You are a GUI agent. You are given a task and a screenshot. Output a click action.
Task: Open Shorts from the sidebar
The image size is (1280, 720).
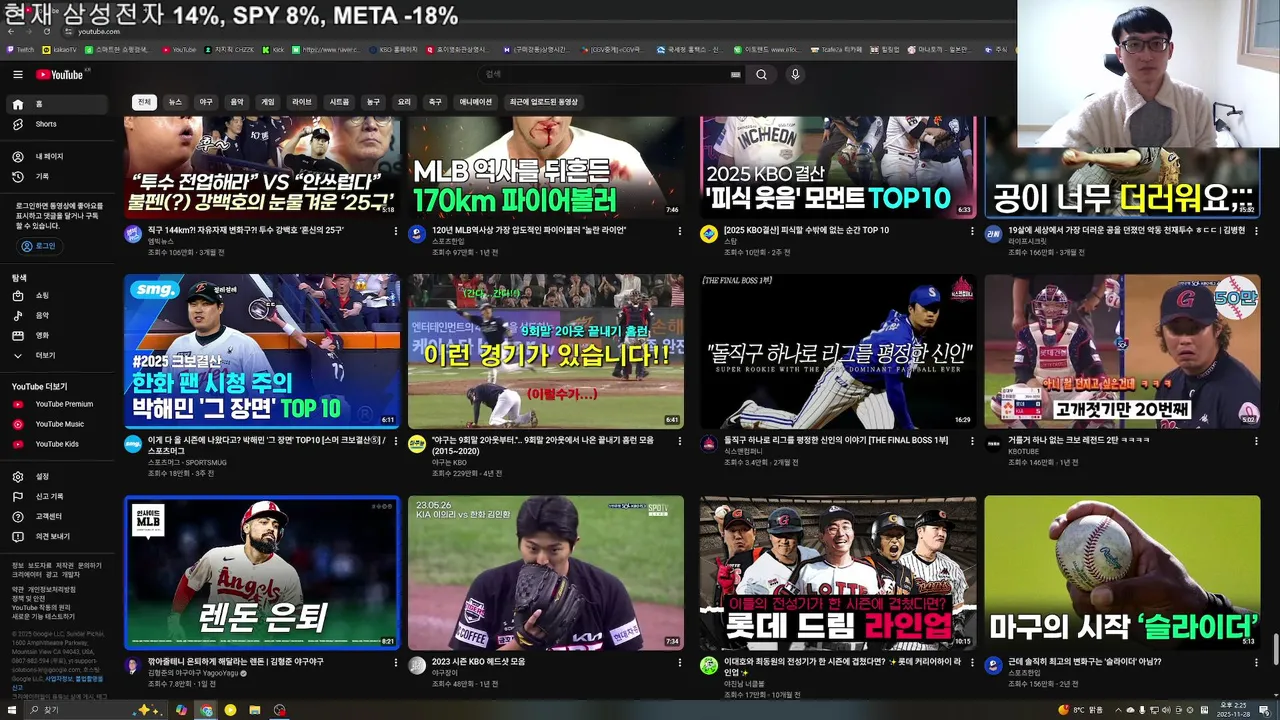(55, 124)
